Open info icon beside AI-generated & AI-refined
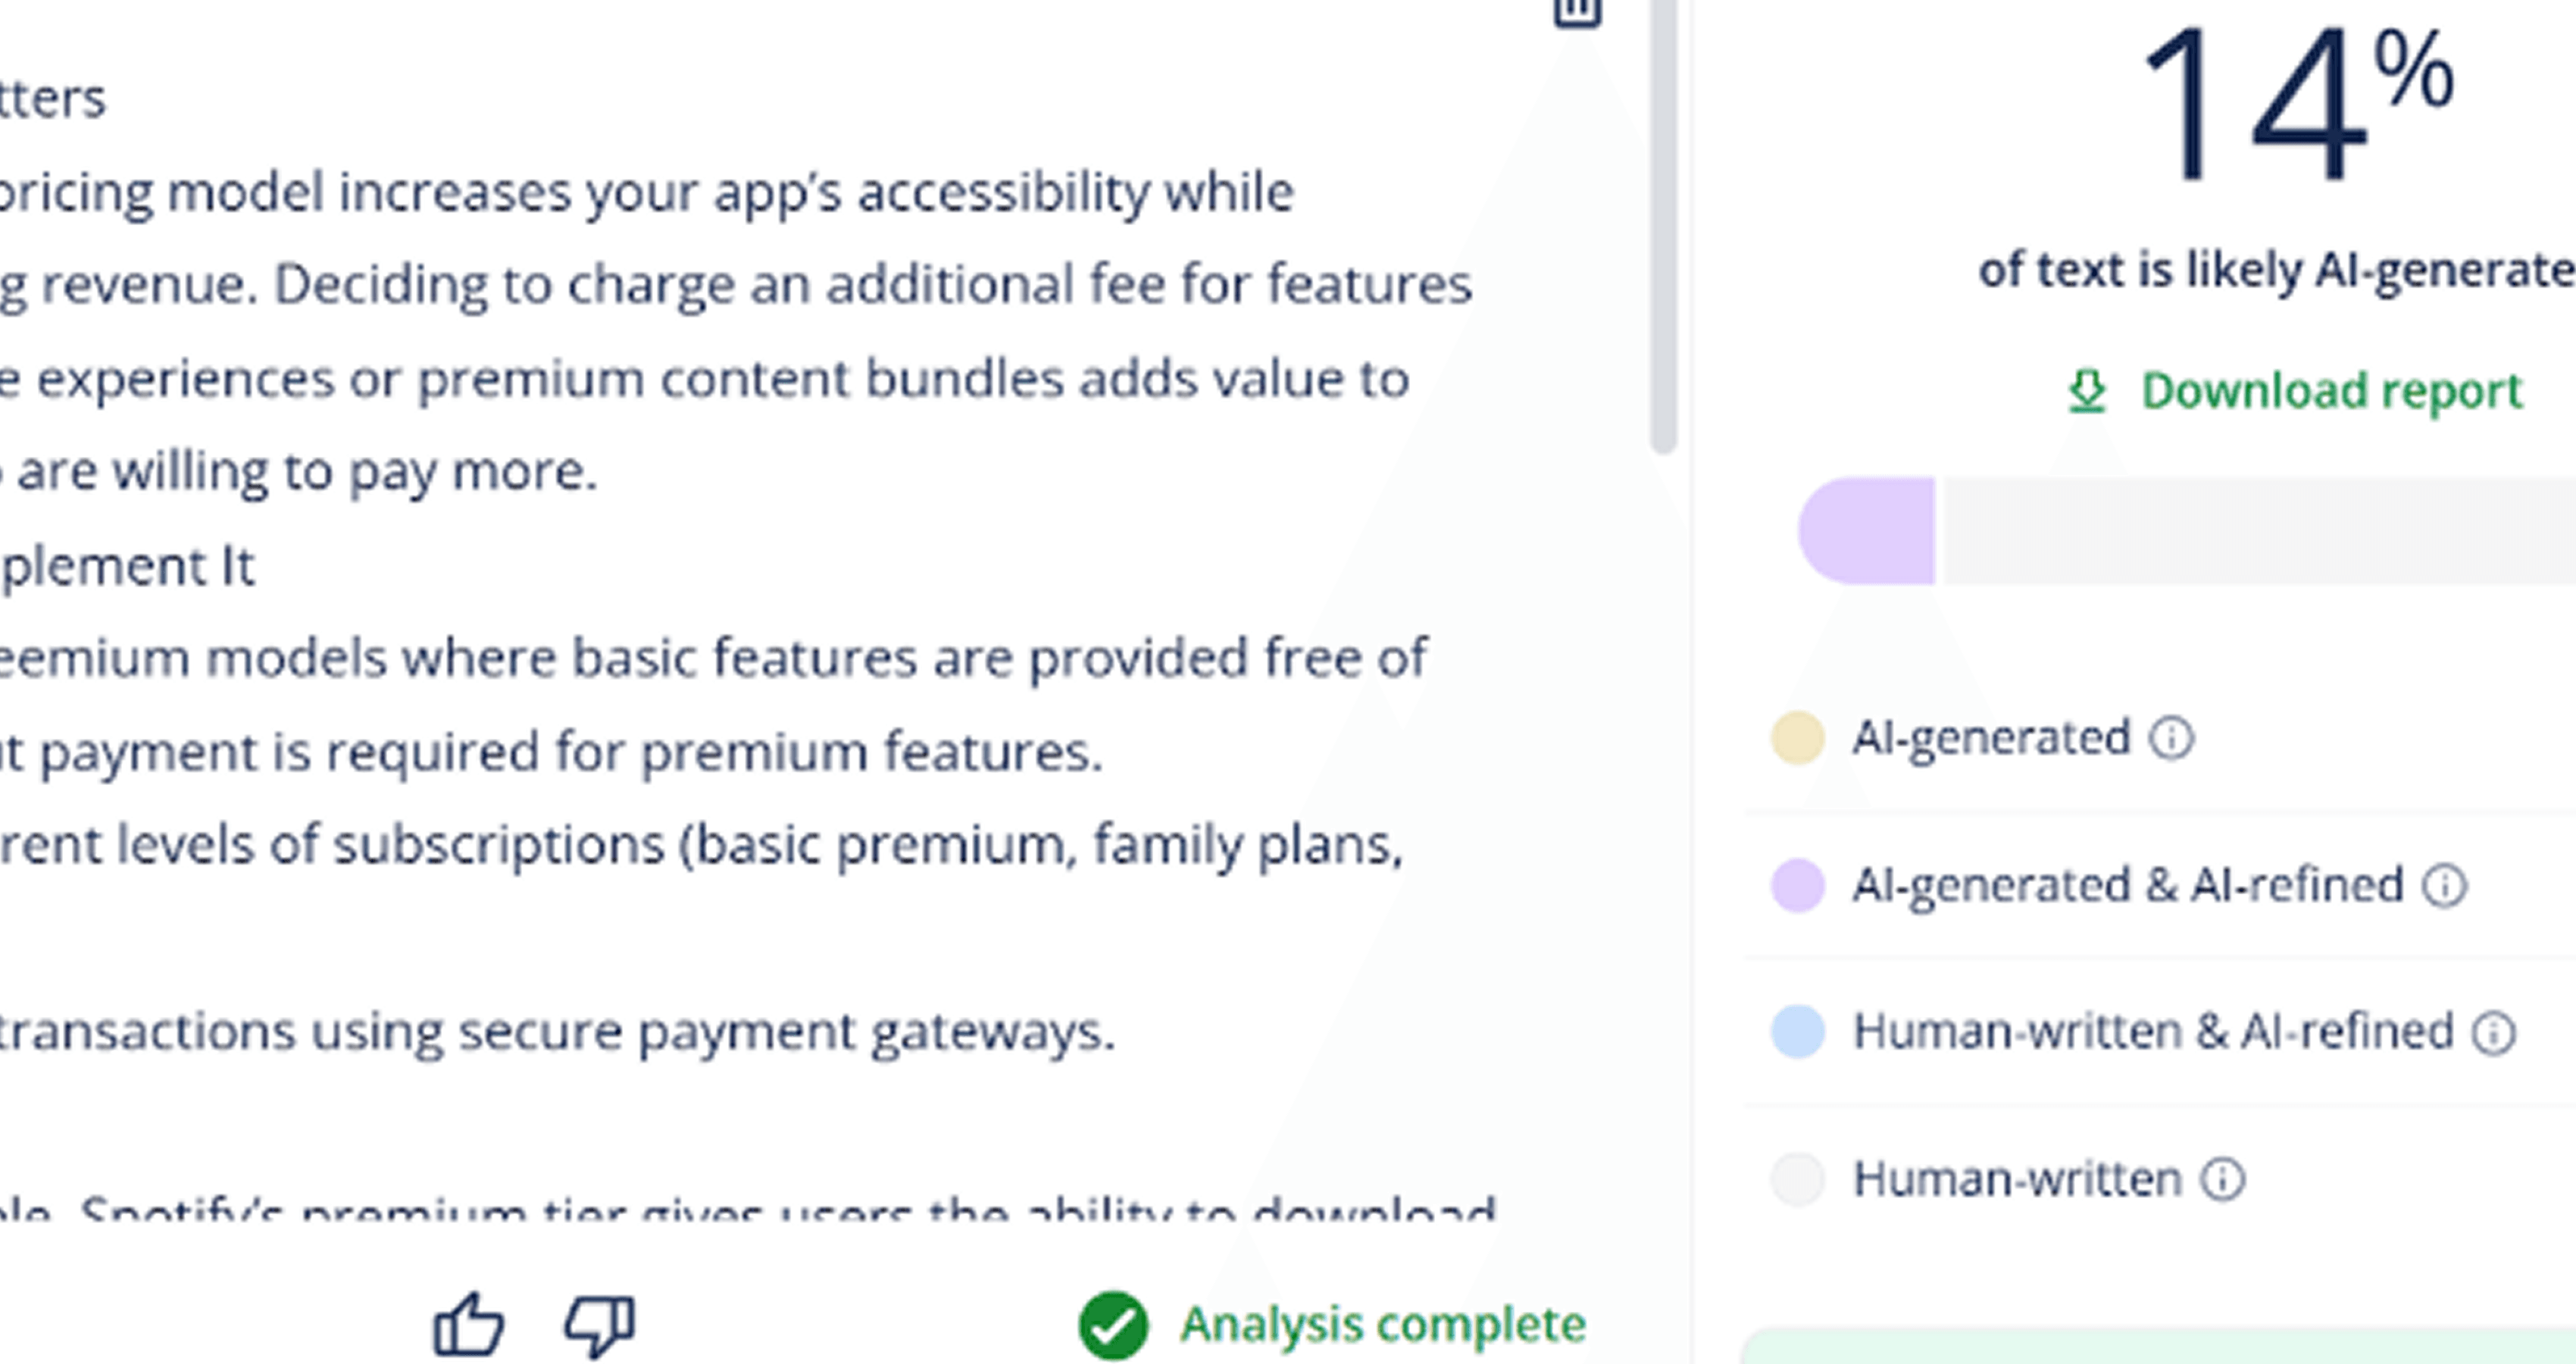The height and width of the screenshot is (1364, 2576). coord(2444,886)
